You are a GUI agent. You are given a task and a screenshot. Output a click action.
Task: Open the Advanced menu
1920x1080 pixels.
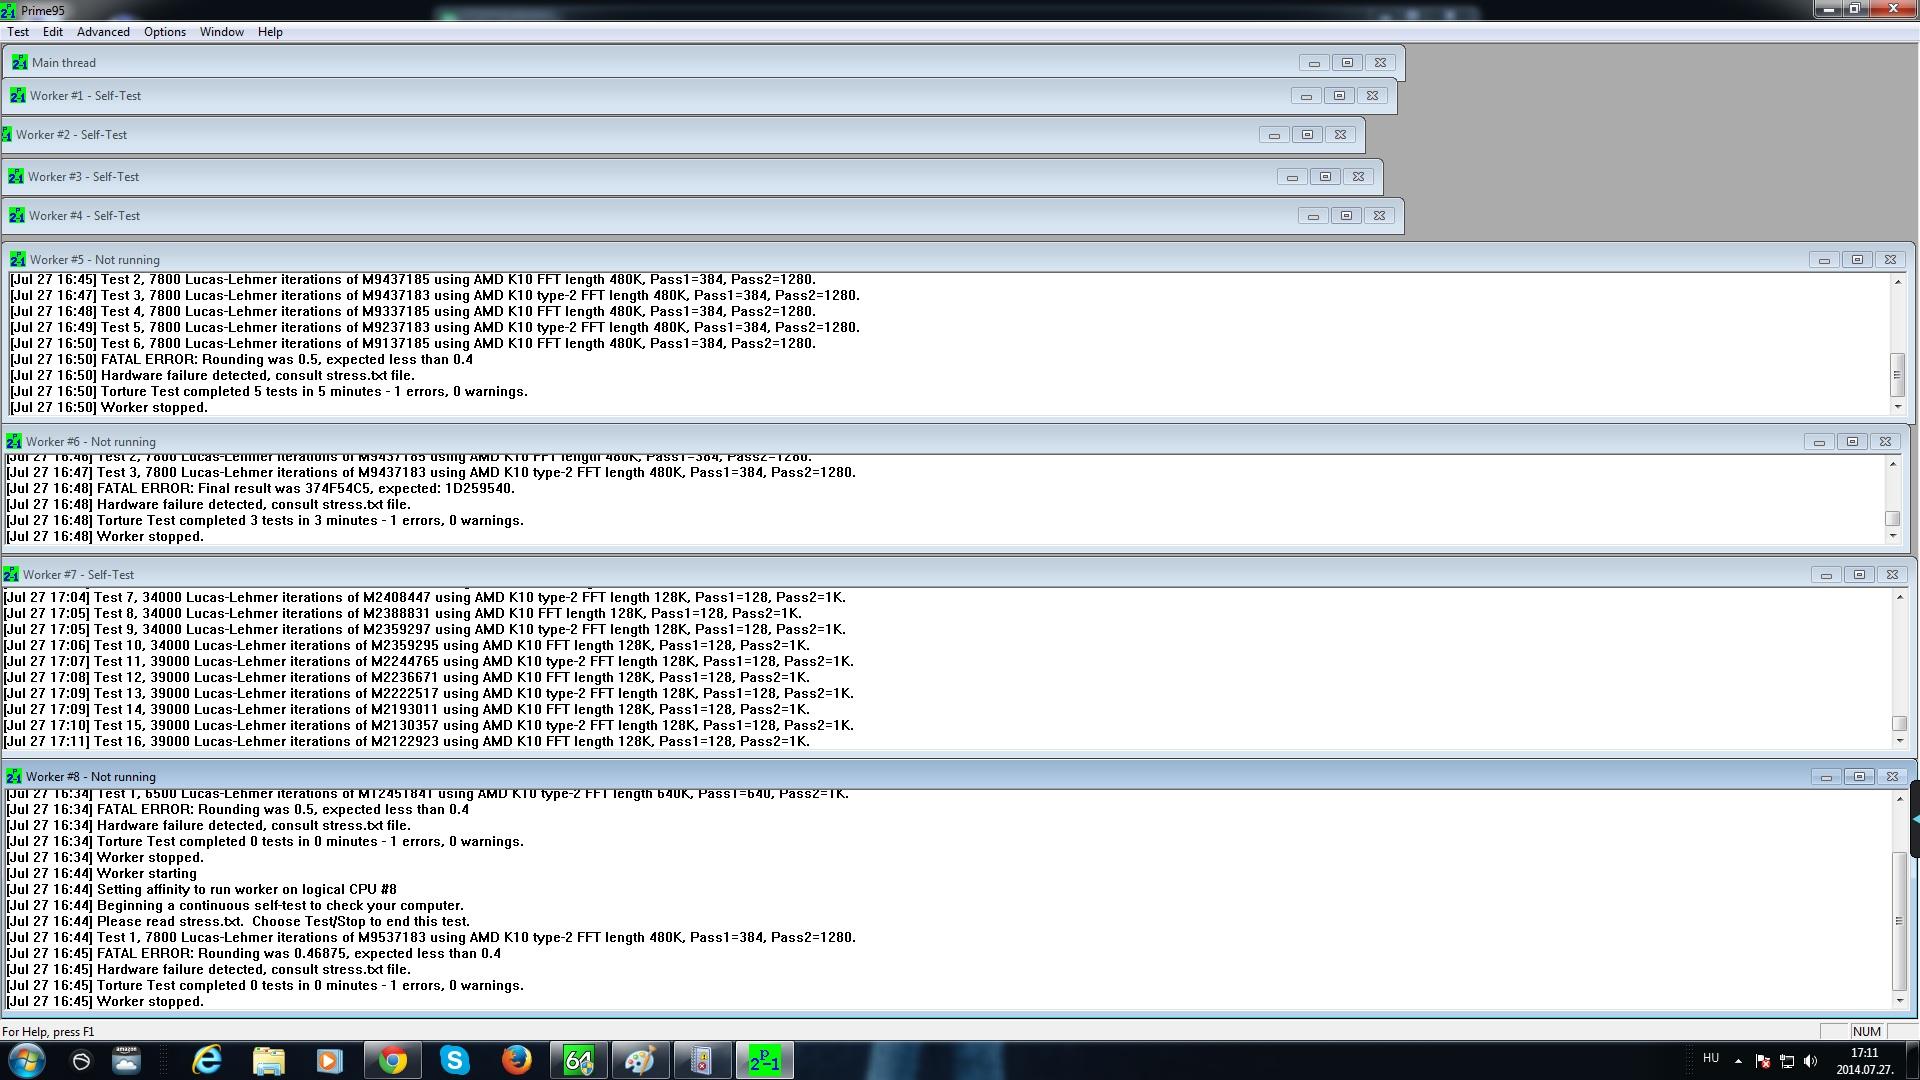click(103, 32)
